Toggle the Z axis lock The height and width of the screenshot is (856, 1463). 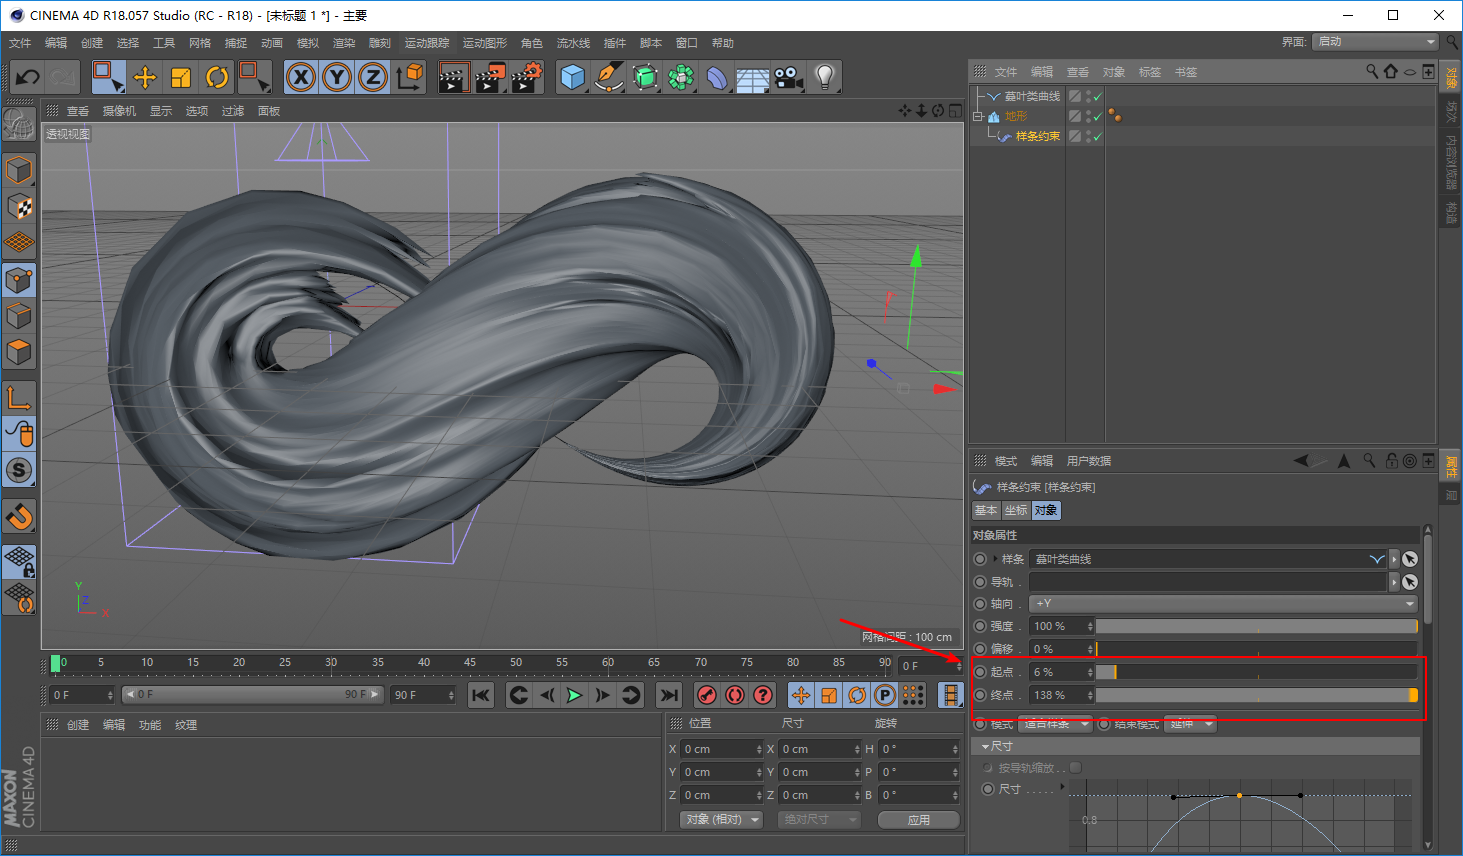point(373,77)
